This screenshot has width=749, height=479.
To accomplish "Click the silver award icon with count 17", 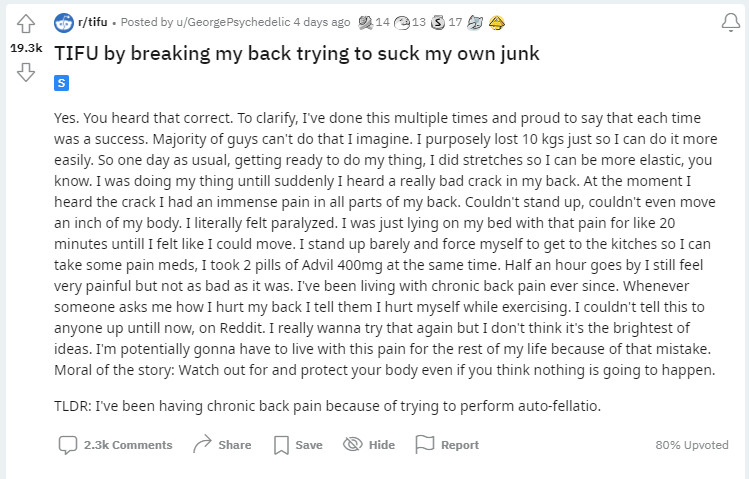I will click(x=437, y=22).
